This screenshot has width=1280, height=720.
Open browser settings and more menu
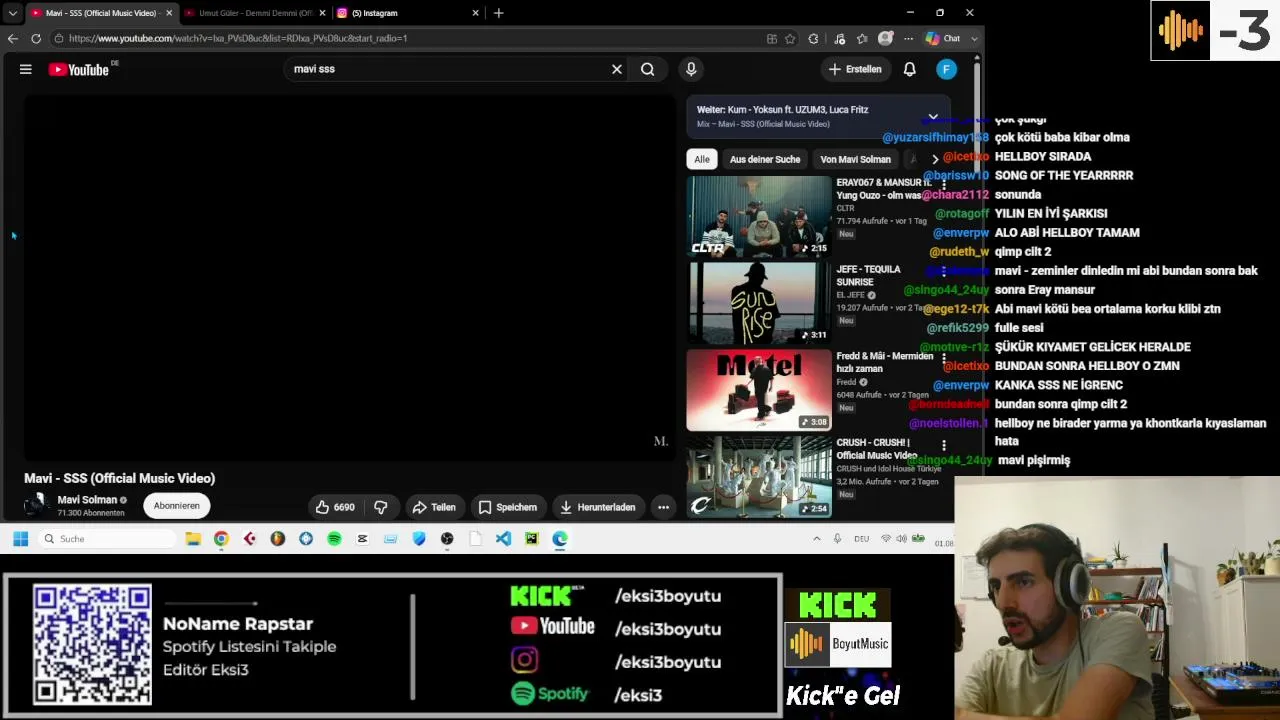click(908, 38)
